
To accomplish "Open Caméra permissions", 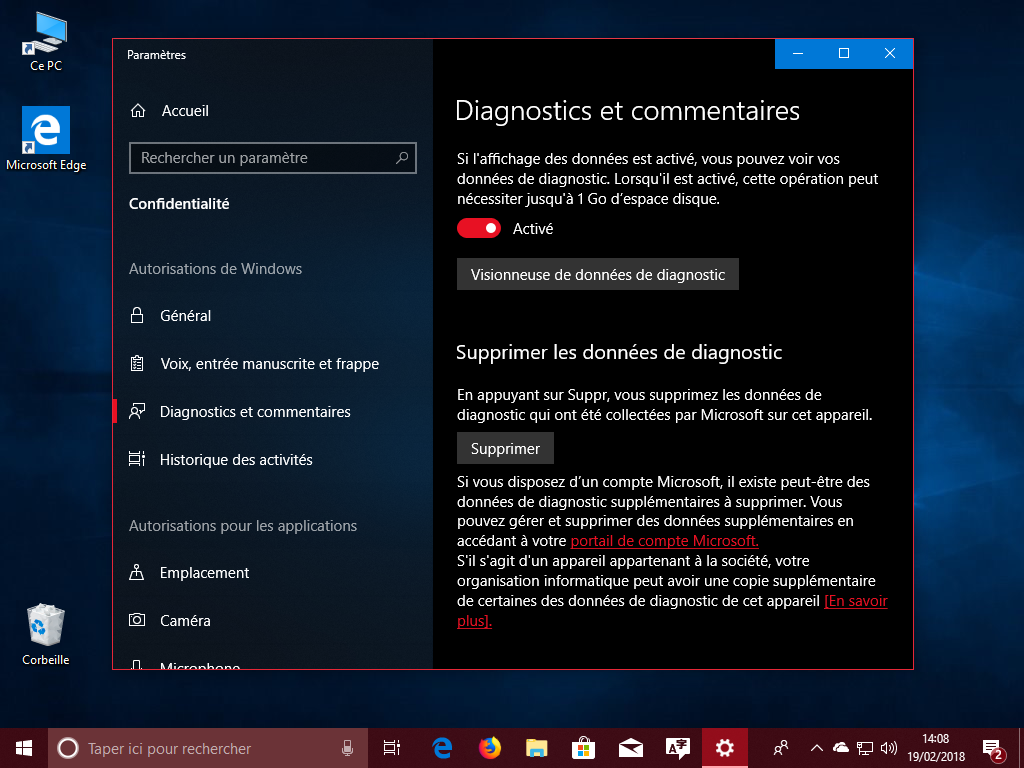I will coord(185,621).
